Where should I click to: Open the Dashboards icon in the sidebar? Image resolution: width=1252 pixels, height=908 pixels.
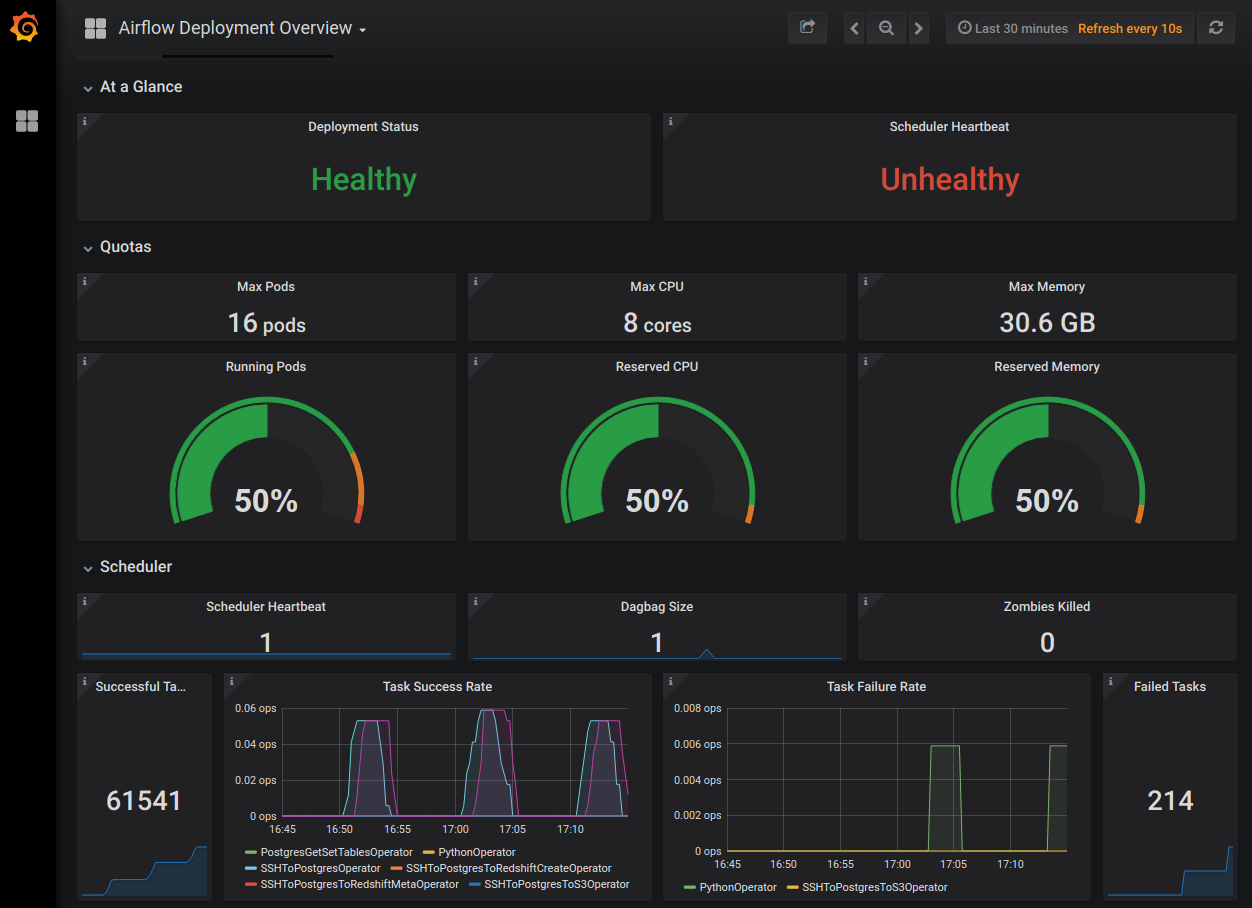click(25, 121)
